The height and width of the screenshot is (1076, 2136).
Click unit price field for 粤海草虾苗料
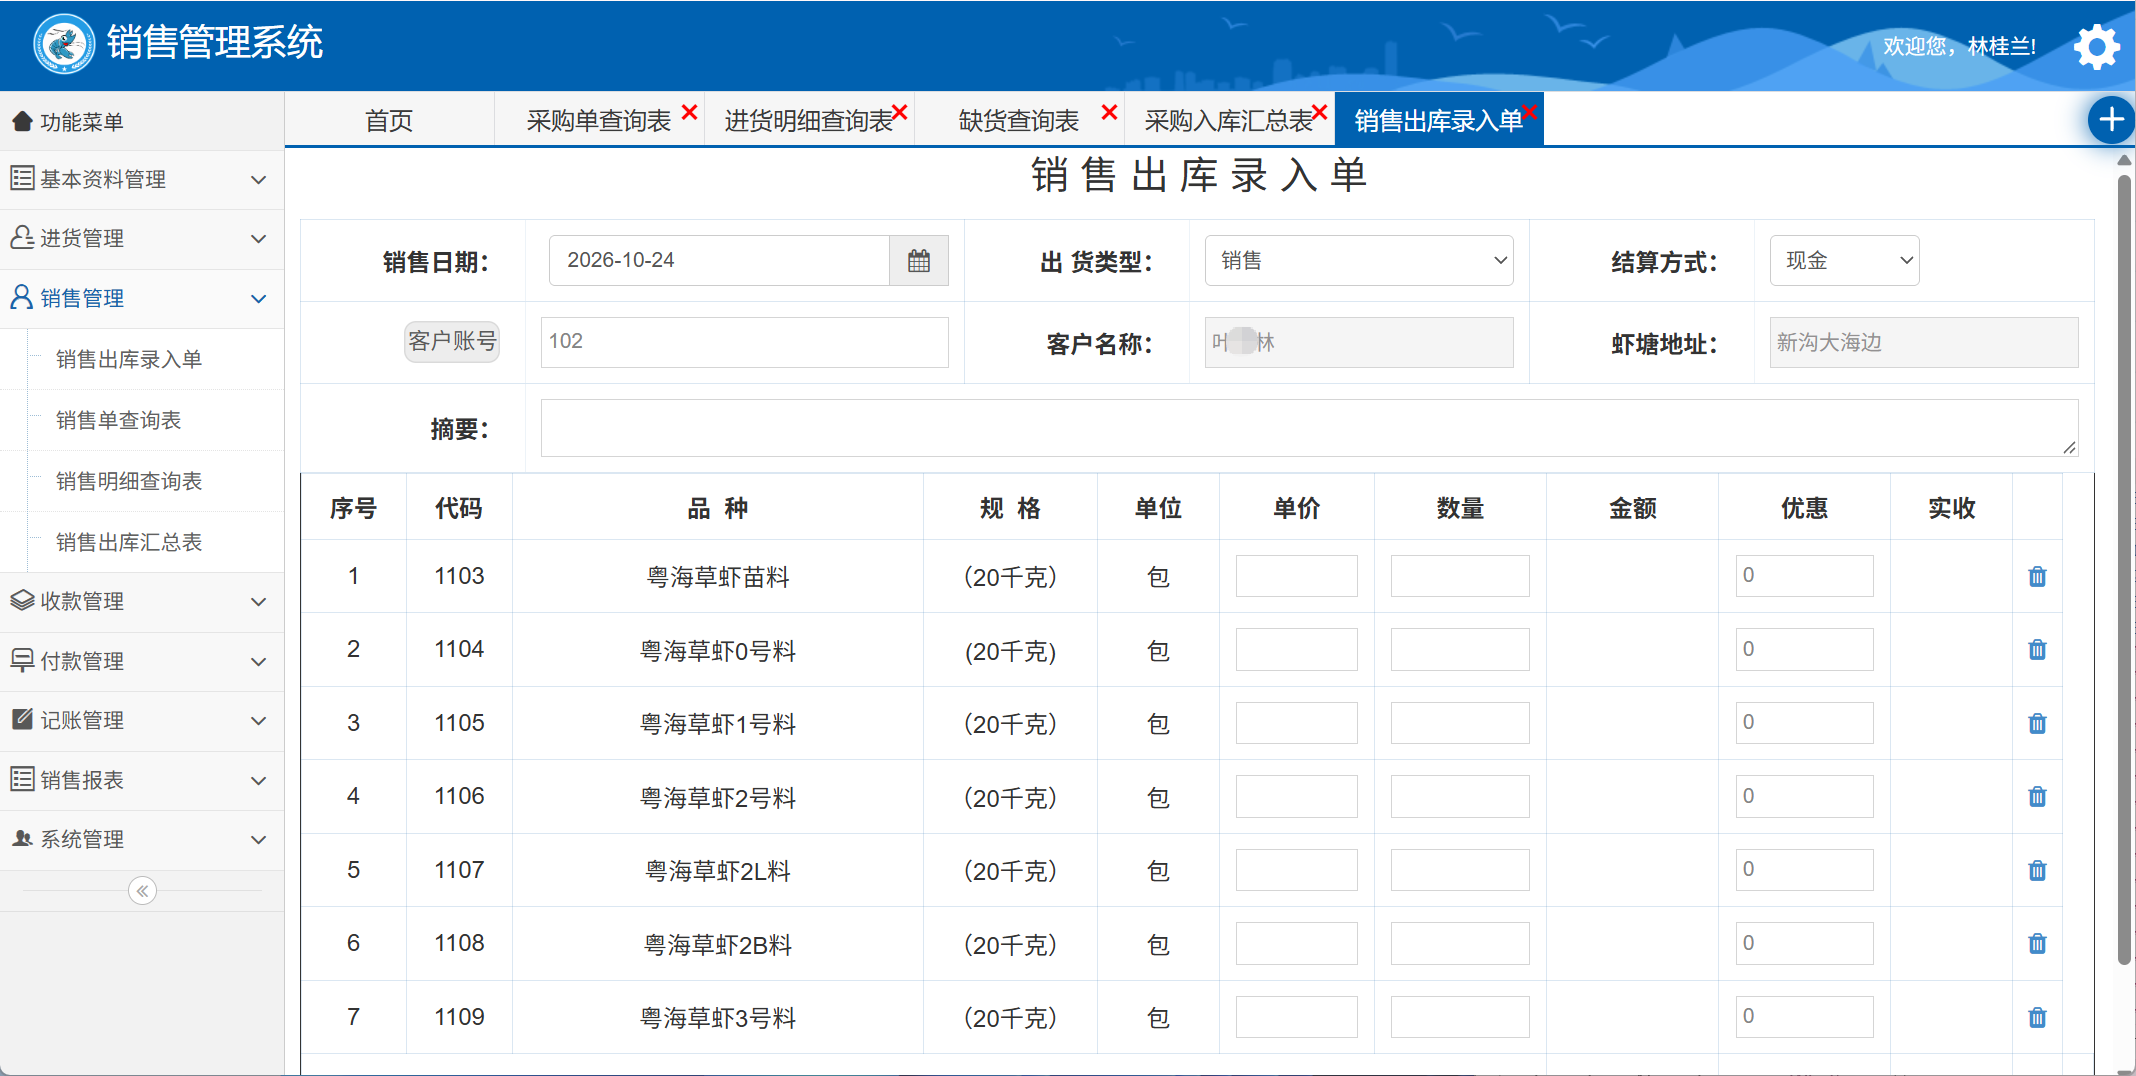click(1296, 576)
